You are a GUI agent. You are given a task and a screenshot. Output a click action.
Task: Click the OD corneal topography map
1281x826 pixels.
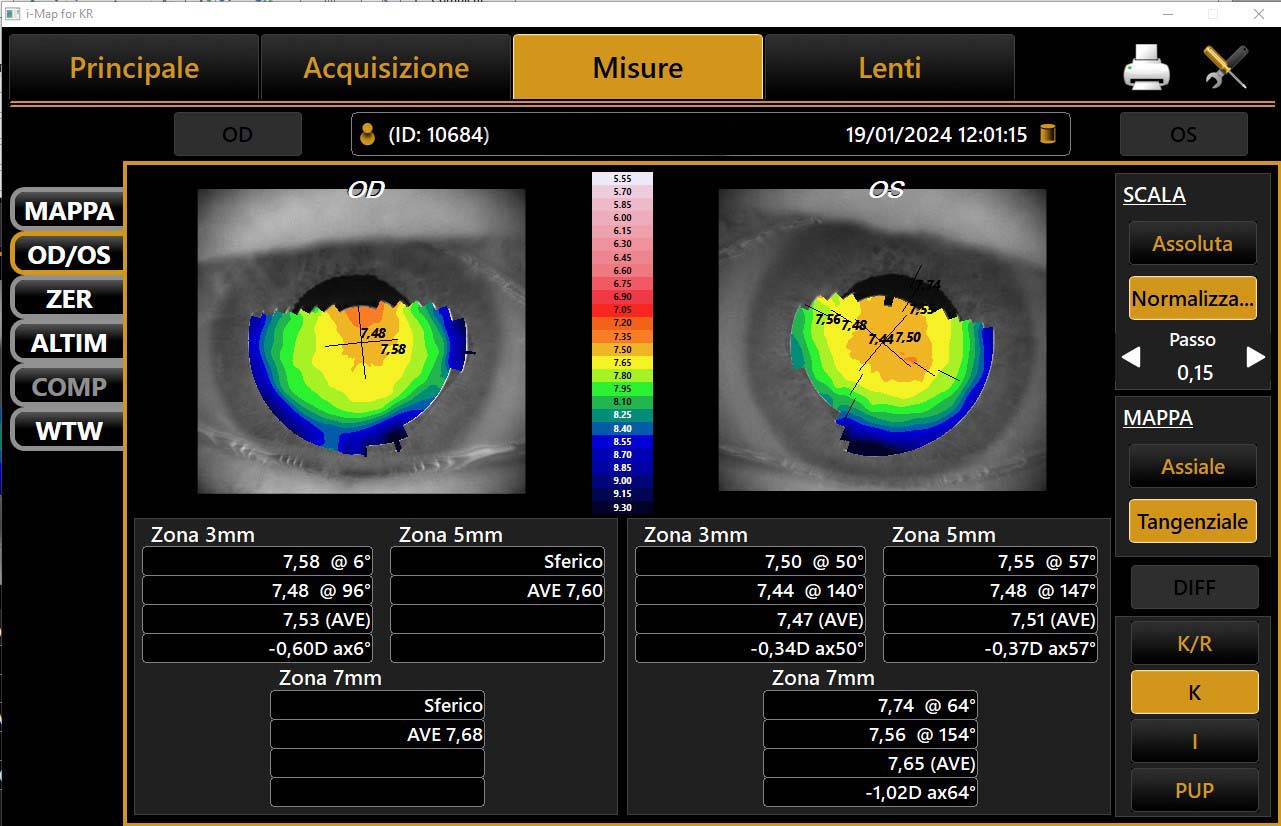(x=361, y=341)
